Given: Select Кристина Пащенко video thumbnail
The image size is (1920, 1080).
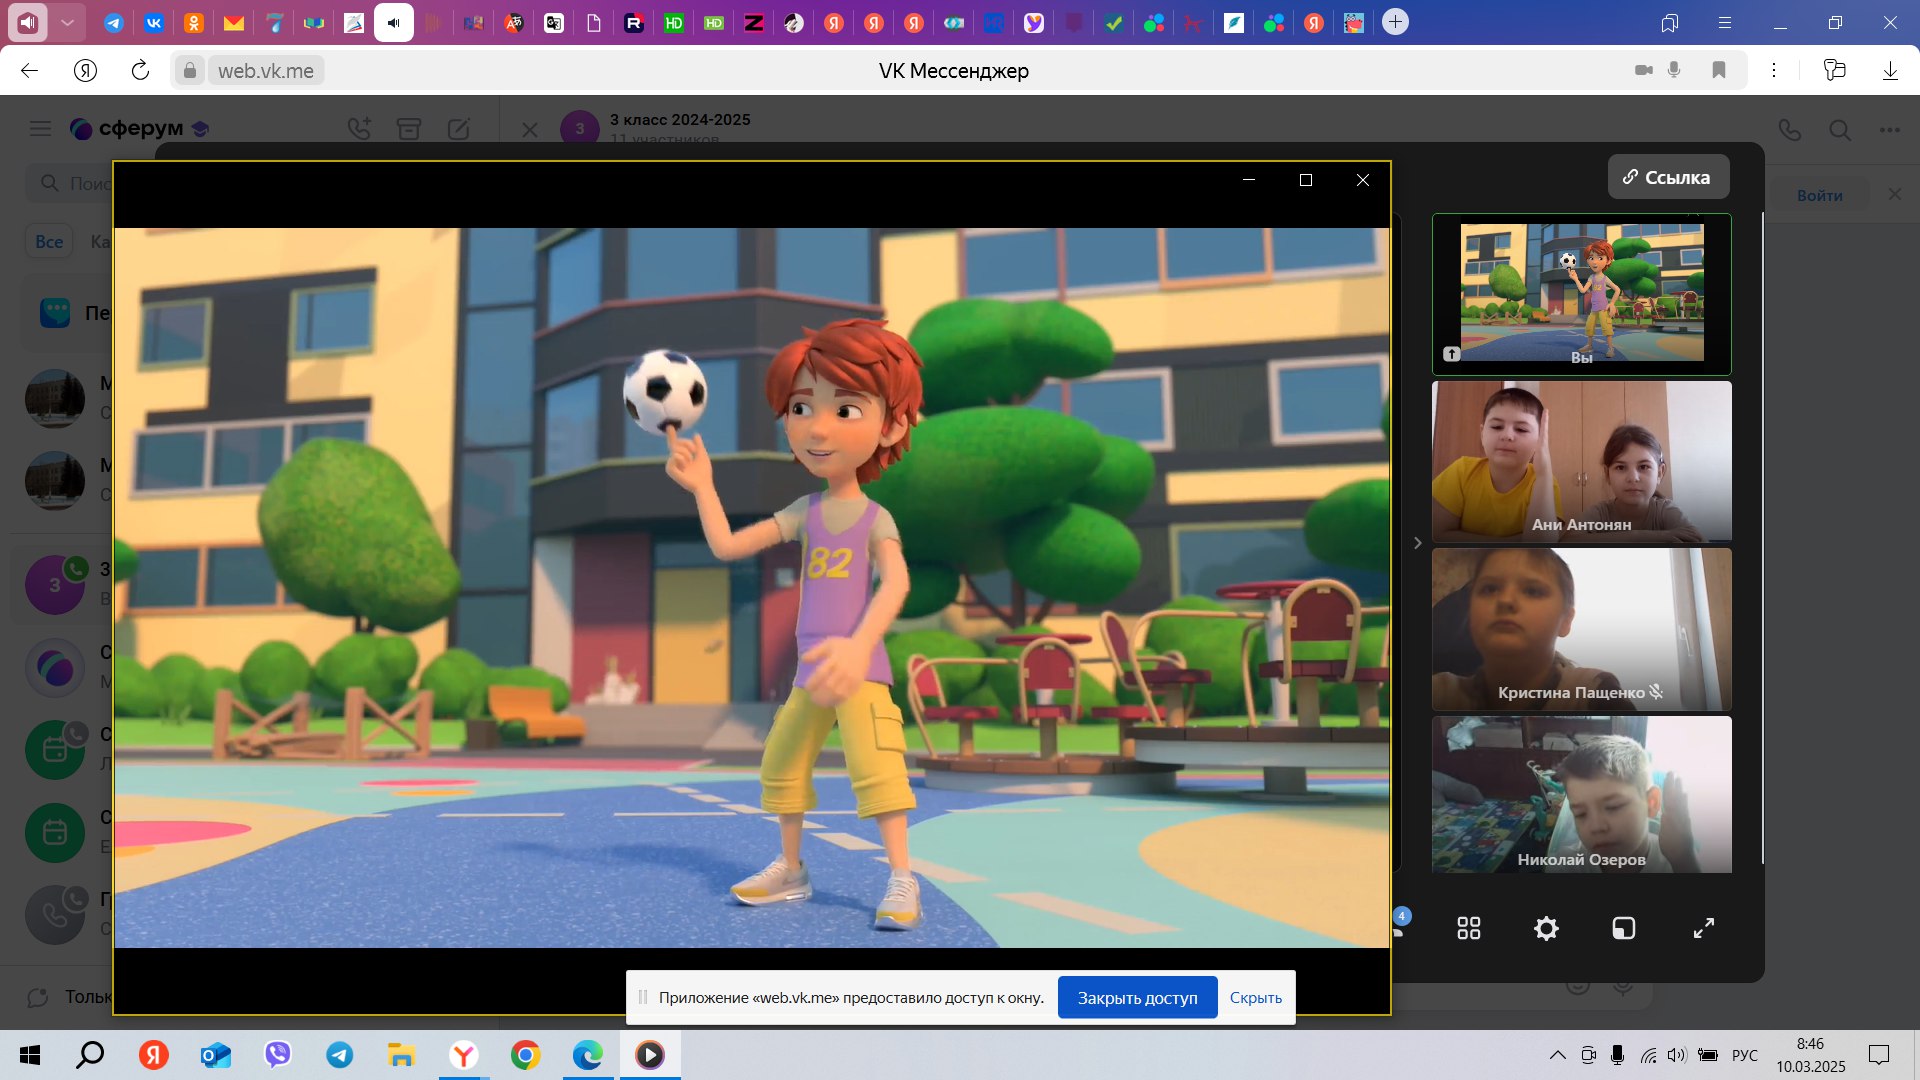Looking at the screenshot, I should pos(1581,629).
